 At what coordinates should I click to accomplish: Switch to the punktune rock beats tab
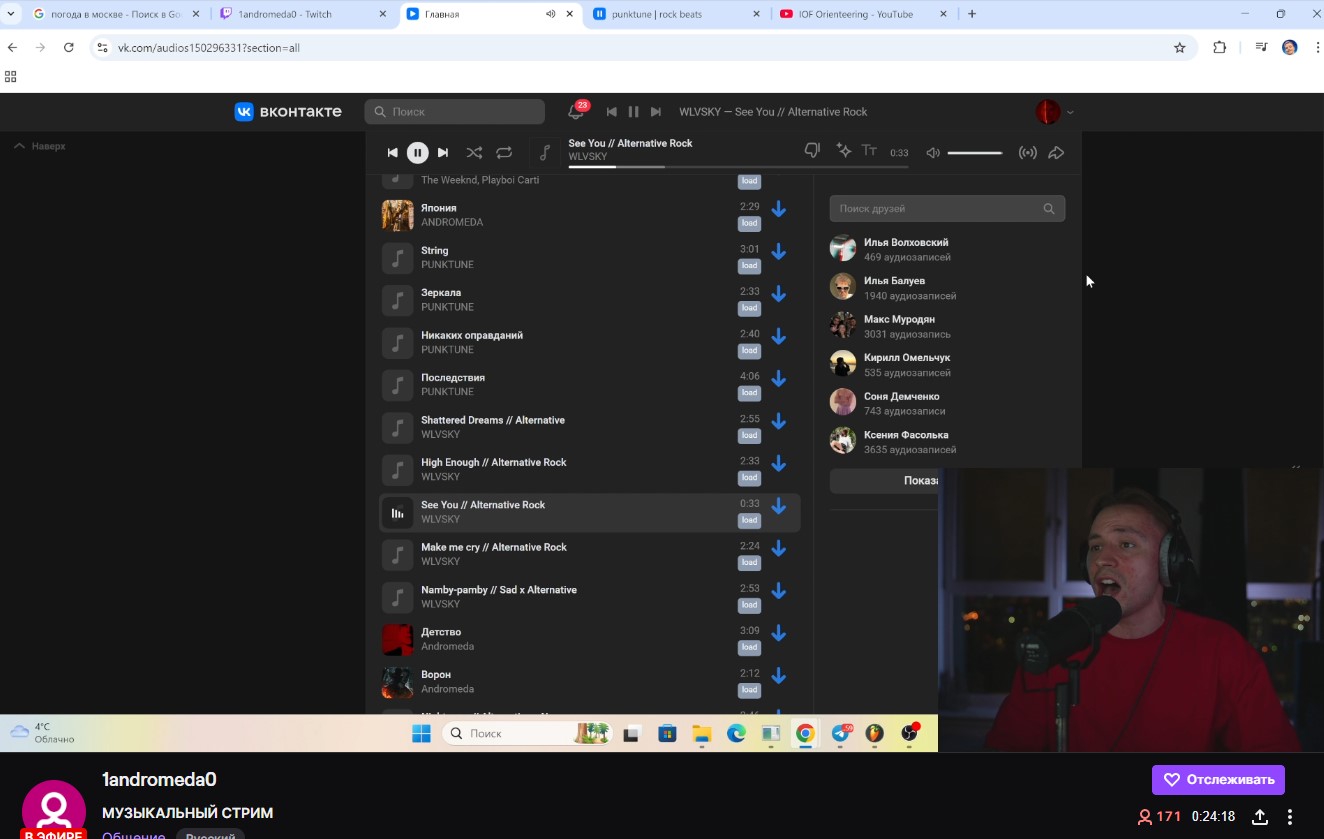(677, 14)
